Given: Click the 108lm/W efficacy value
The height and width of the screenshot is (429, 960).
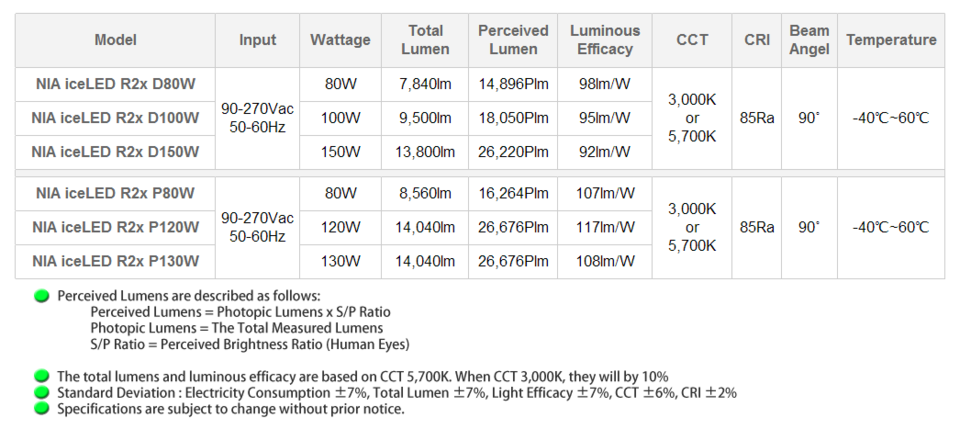Looking at the screenshot, I should [604, 261].
